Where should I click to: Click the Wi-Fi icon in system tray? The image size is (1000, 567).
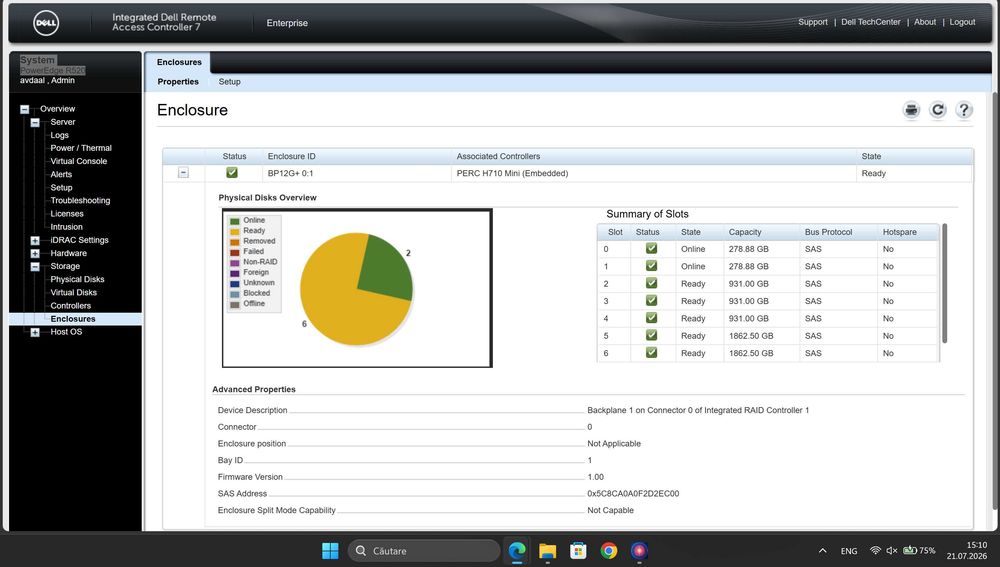click(876, 550)
